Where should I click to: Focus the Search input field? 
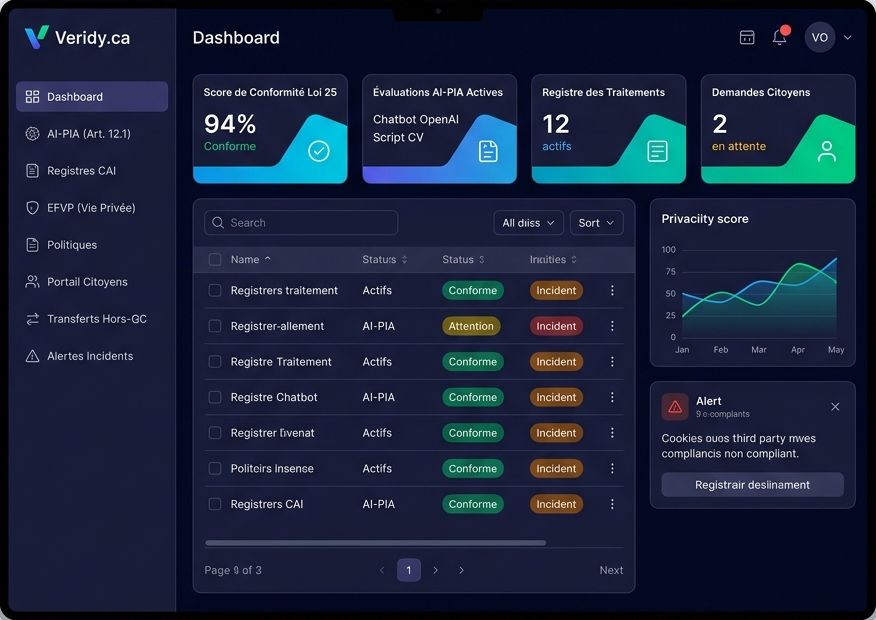point(301,222)
